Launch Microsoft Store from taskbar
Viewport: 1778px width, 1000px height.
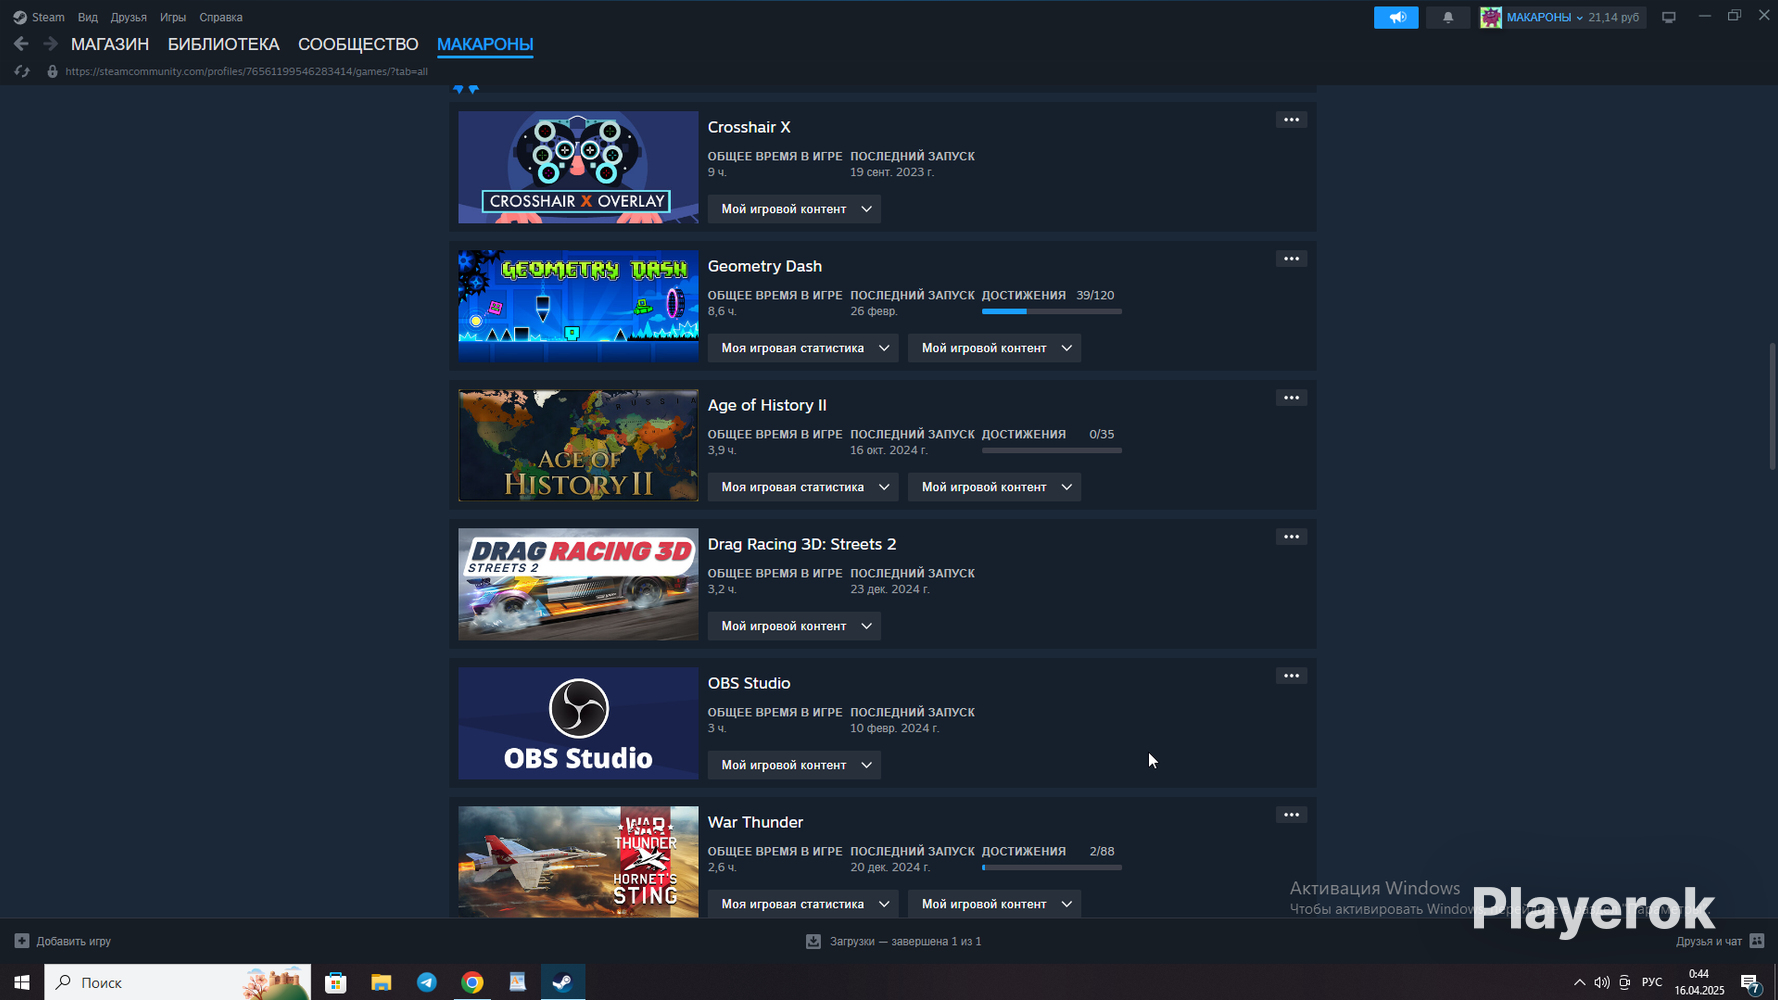[336, 982]
